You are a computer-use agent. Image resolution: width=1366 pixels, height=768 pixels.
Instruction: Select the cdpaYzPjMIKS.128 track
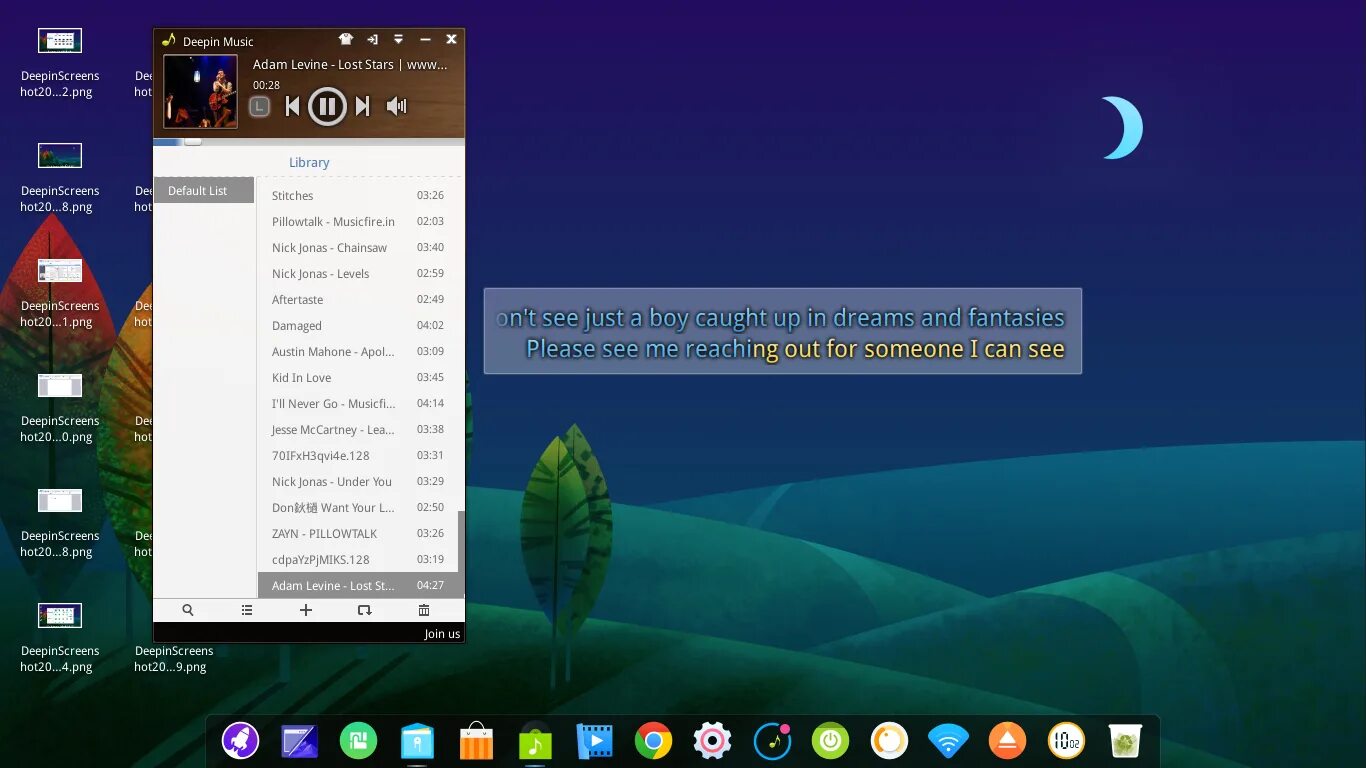(357, 560)
